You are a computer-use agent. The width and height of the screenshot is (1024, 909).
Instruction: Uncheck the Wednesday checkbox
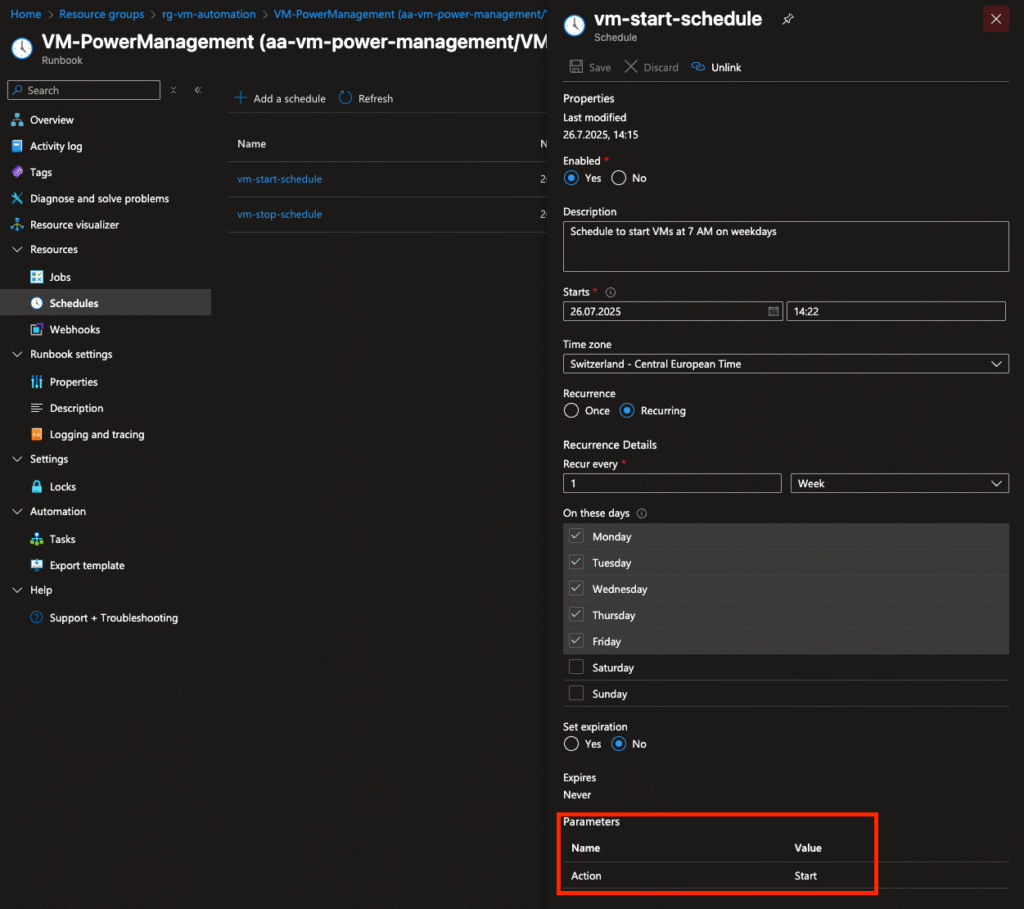[576, 588]
